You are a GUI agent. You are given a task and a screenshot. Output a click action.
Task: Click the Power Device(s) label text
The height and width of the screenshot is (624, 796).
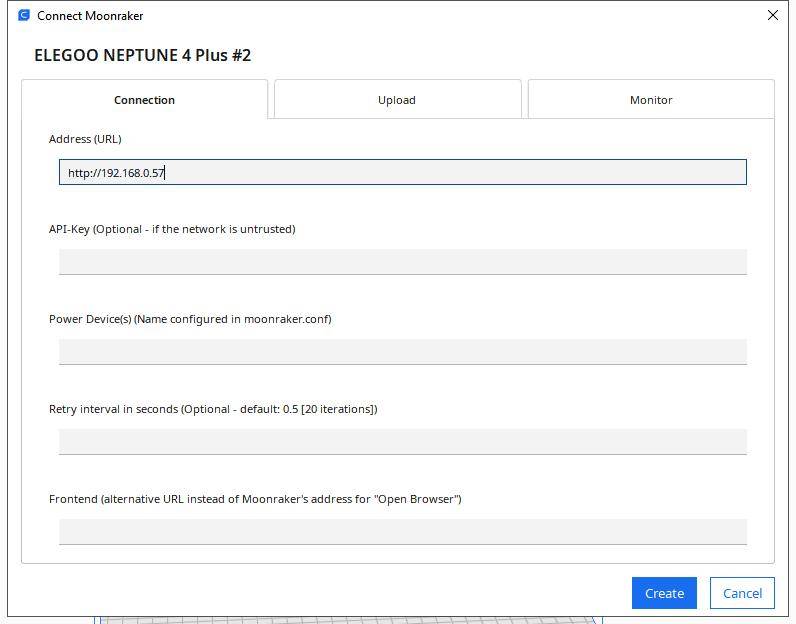tap(190, 319)
